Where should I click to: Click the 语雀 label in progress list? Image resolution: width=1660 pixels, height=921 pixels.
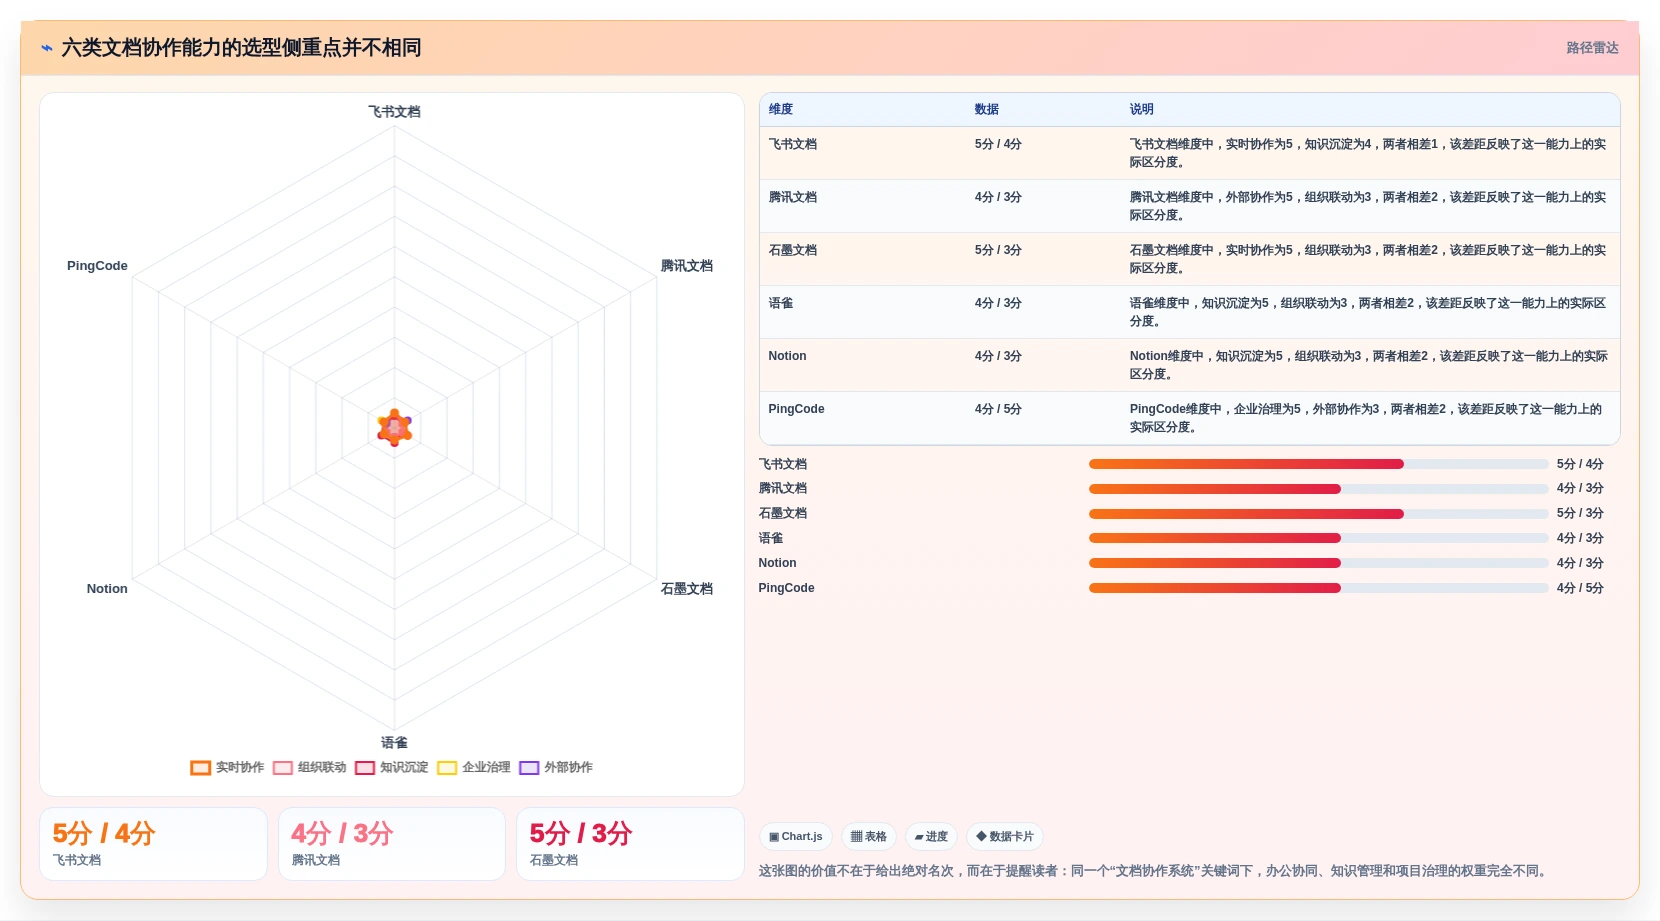[771, 538]
